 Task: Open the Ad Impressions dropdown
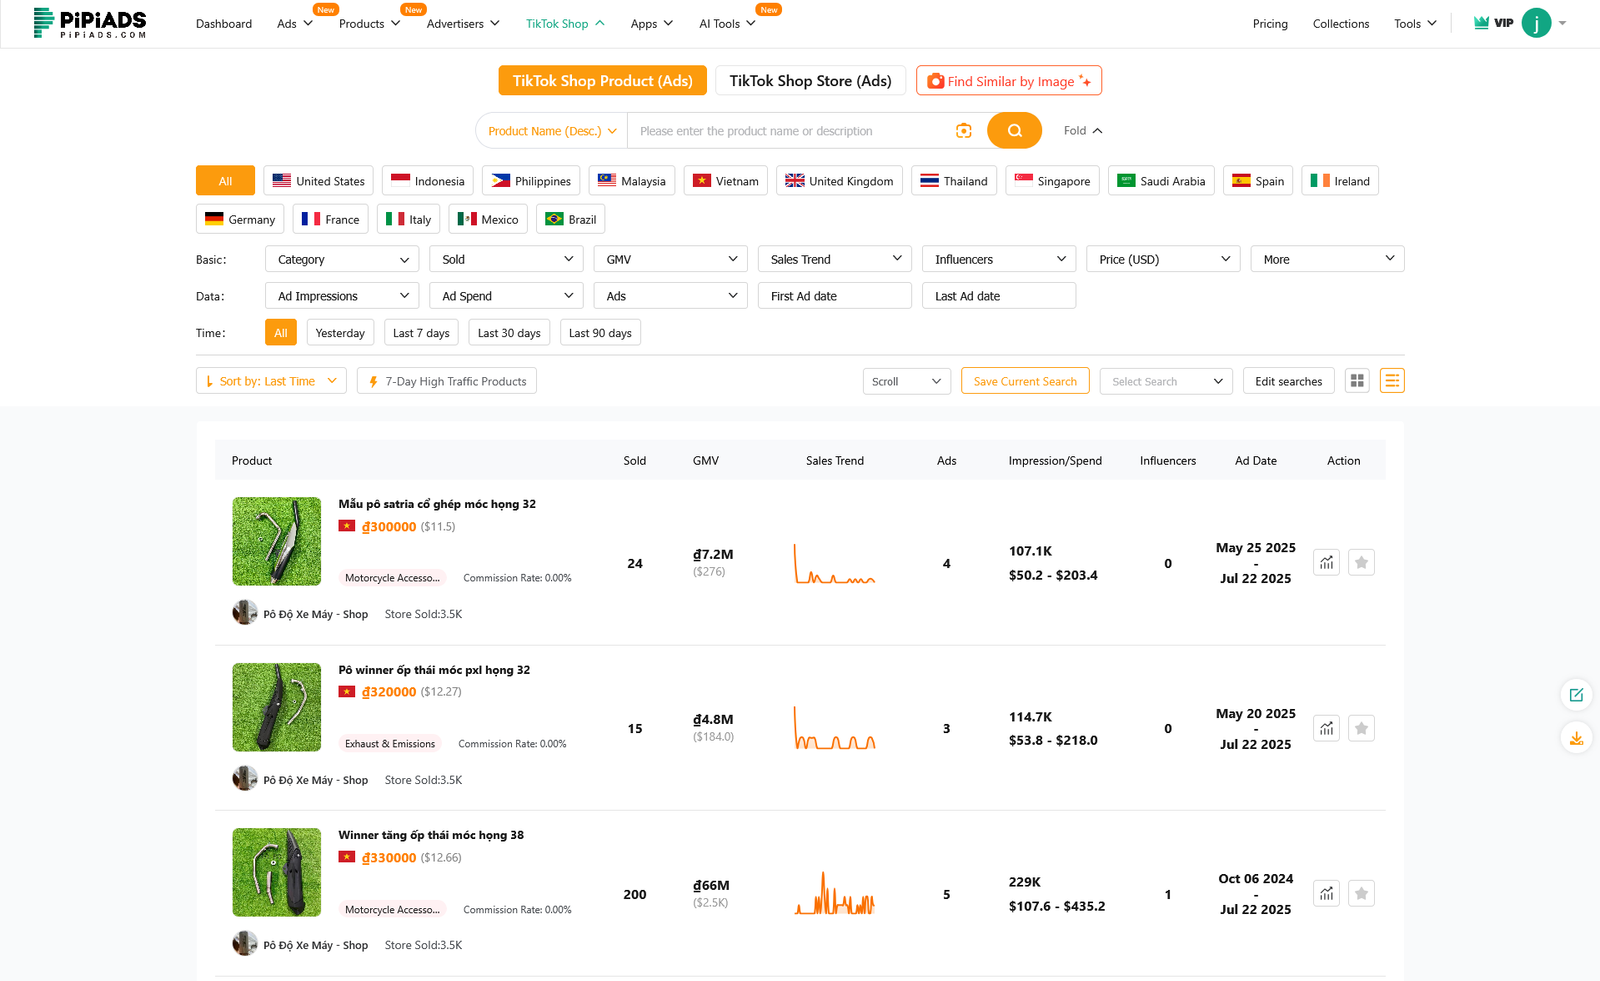[x=342, y=296]
